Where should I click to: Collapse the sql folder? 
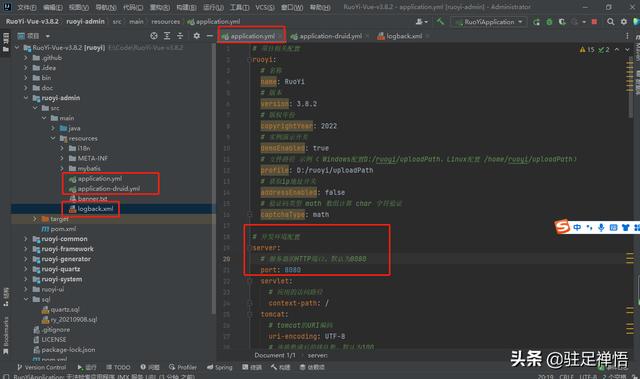26,299
